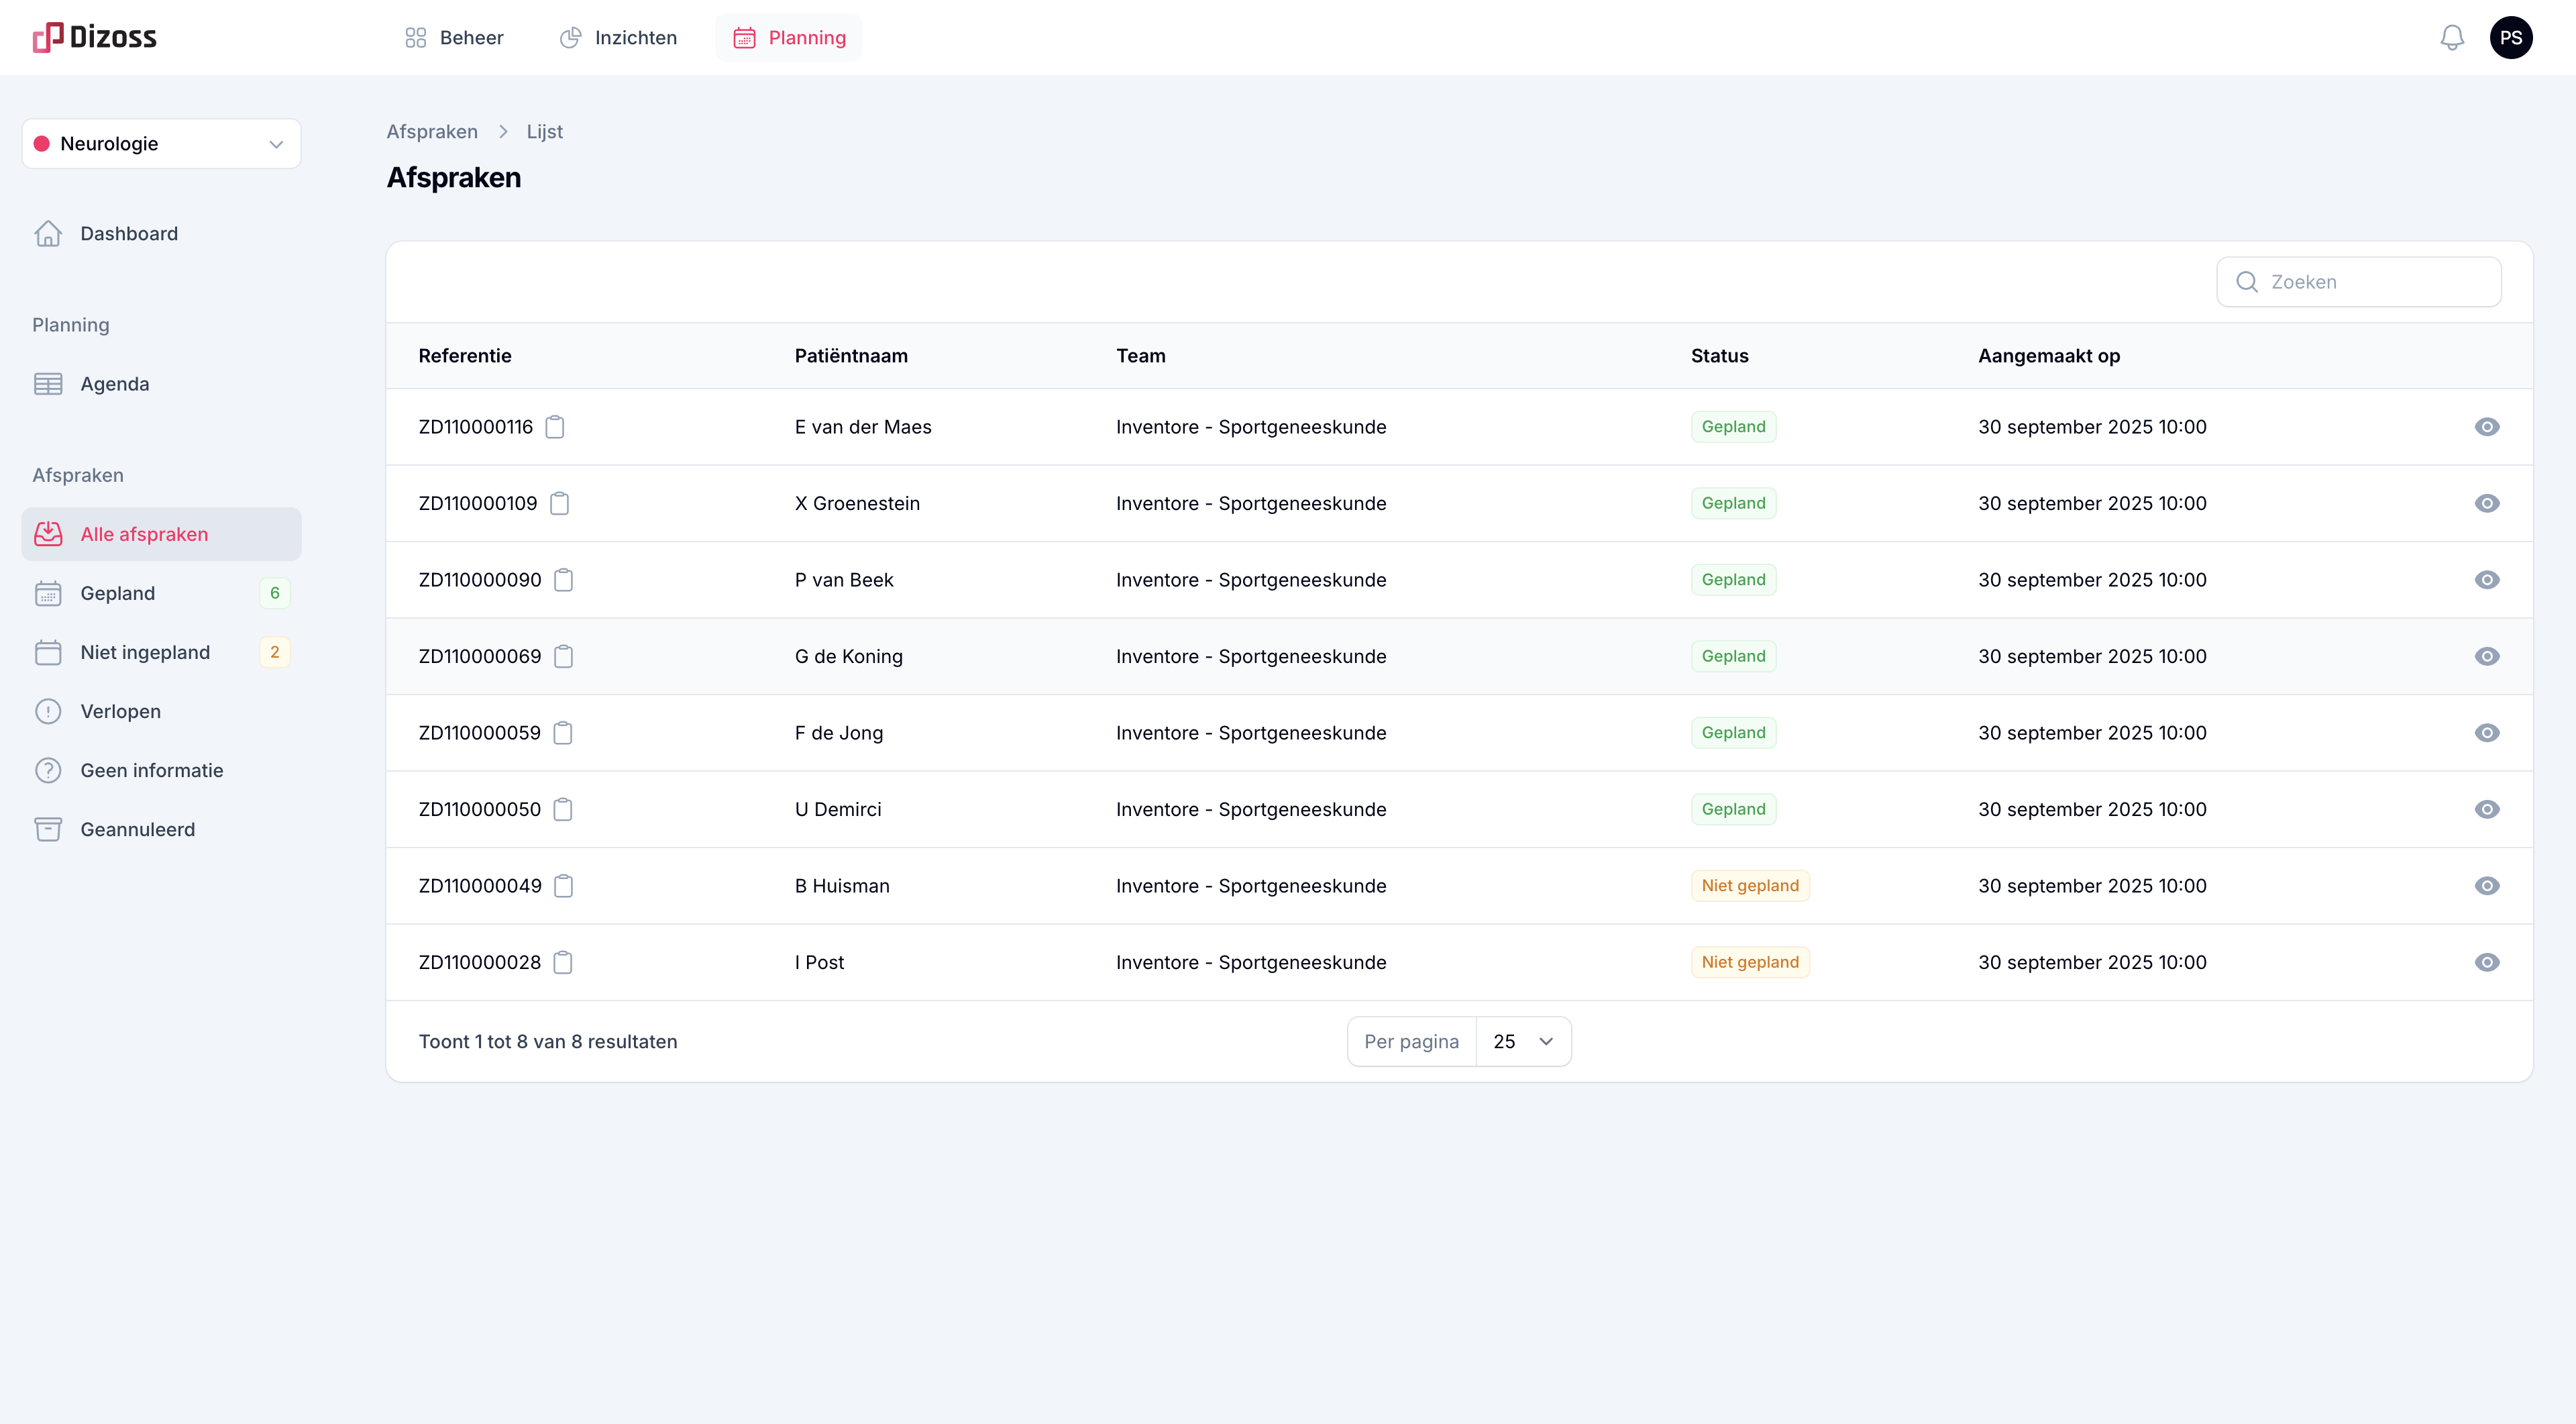Open PS user avatar menu
This screenshot has height=1424, width=2576.
(2511, 38)
